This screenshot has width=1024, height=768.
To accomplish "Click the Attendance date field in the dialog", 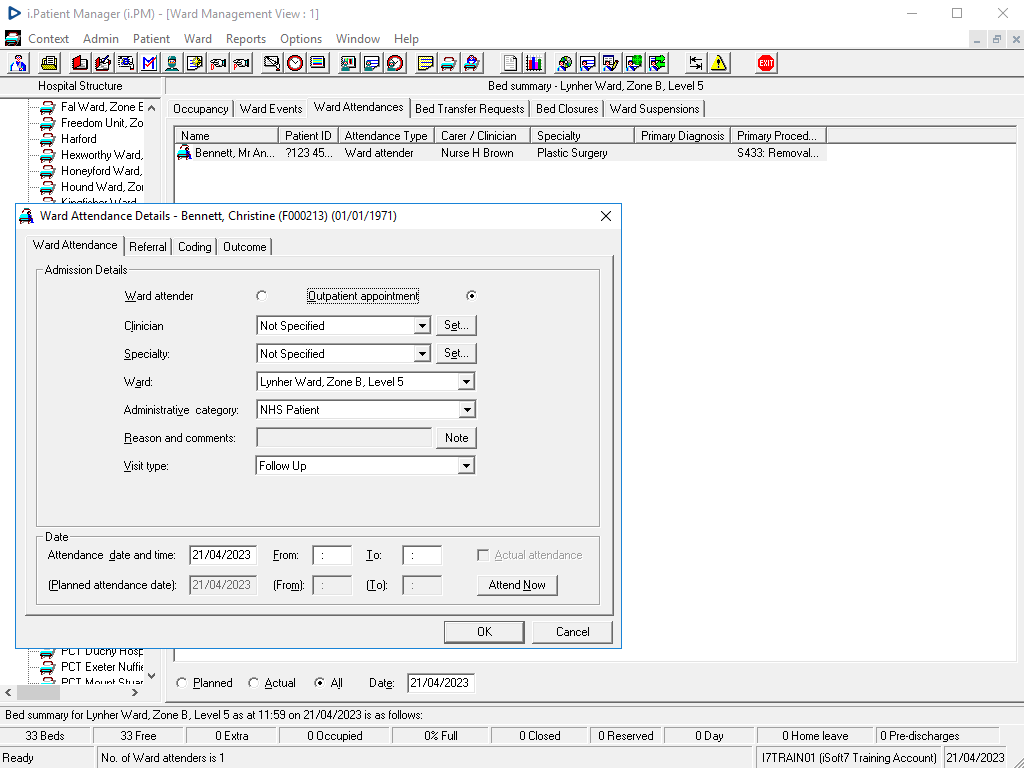I will [223, 555].
